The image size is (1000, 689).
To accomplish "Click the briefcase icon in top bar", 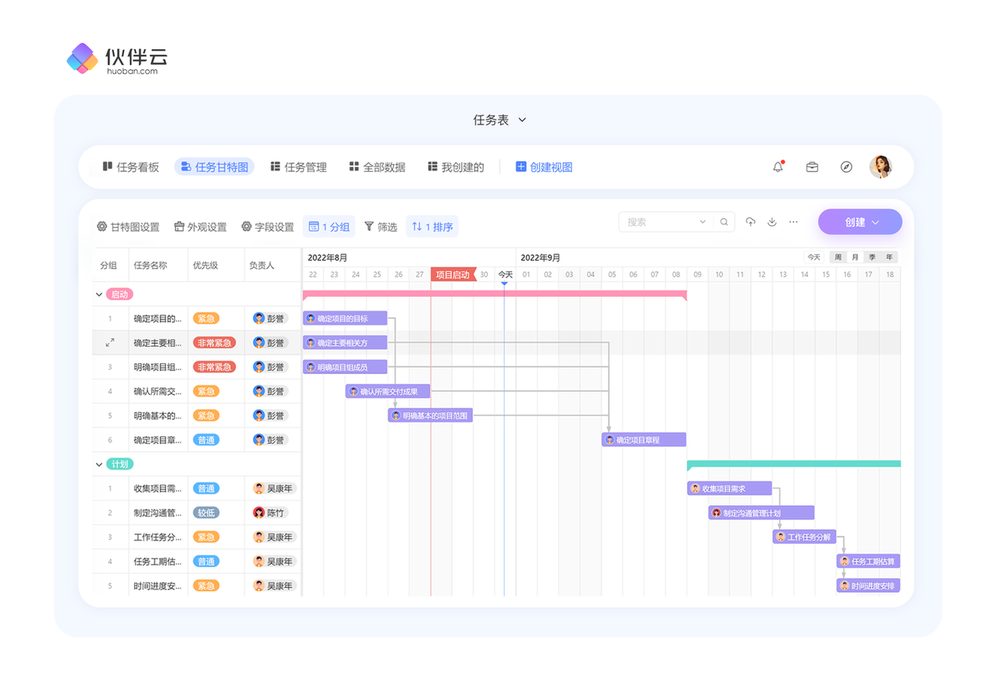I will [x=812, y=167].
